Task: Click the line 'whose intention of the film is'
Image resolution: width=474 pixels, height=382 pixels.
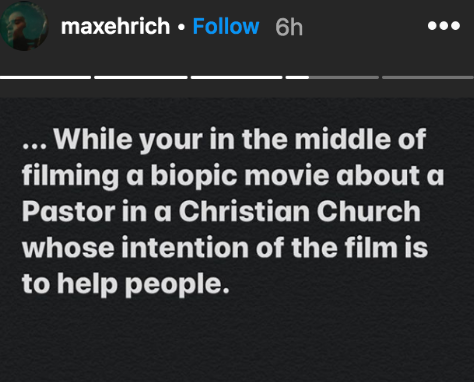Action: [225, 248]
